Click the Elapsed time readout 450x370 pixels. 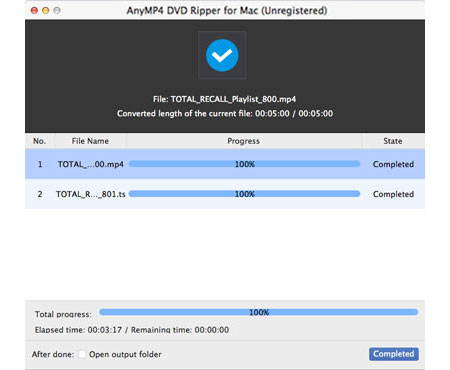click(x=78, y=330)
